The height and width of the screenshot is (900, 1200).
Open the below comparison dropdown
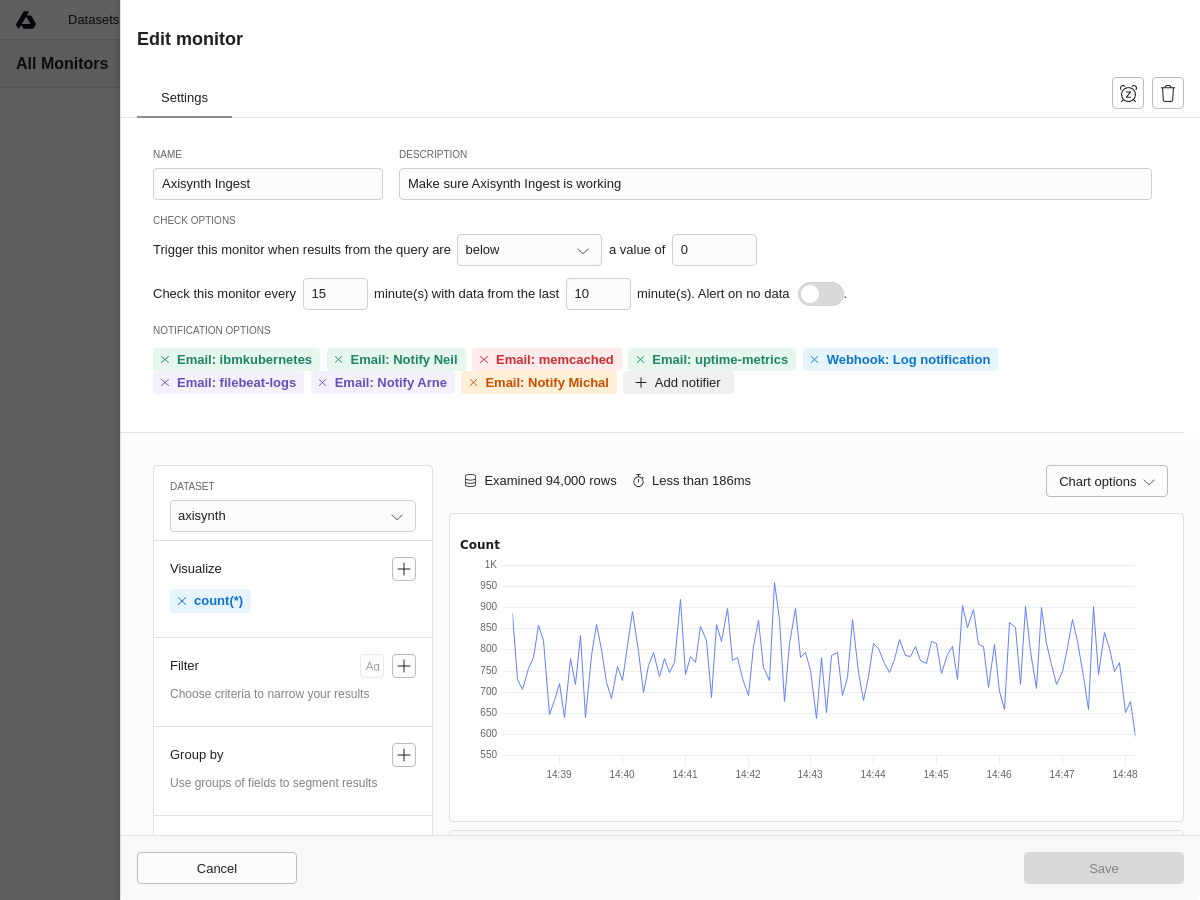pos(529,250)
